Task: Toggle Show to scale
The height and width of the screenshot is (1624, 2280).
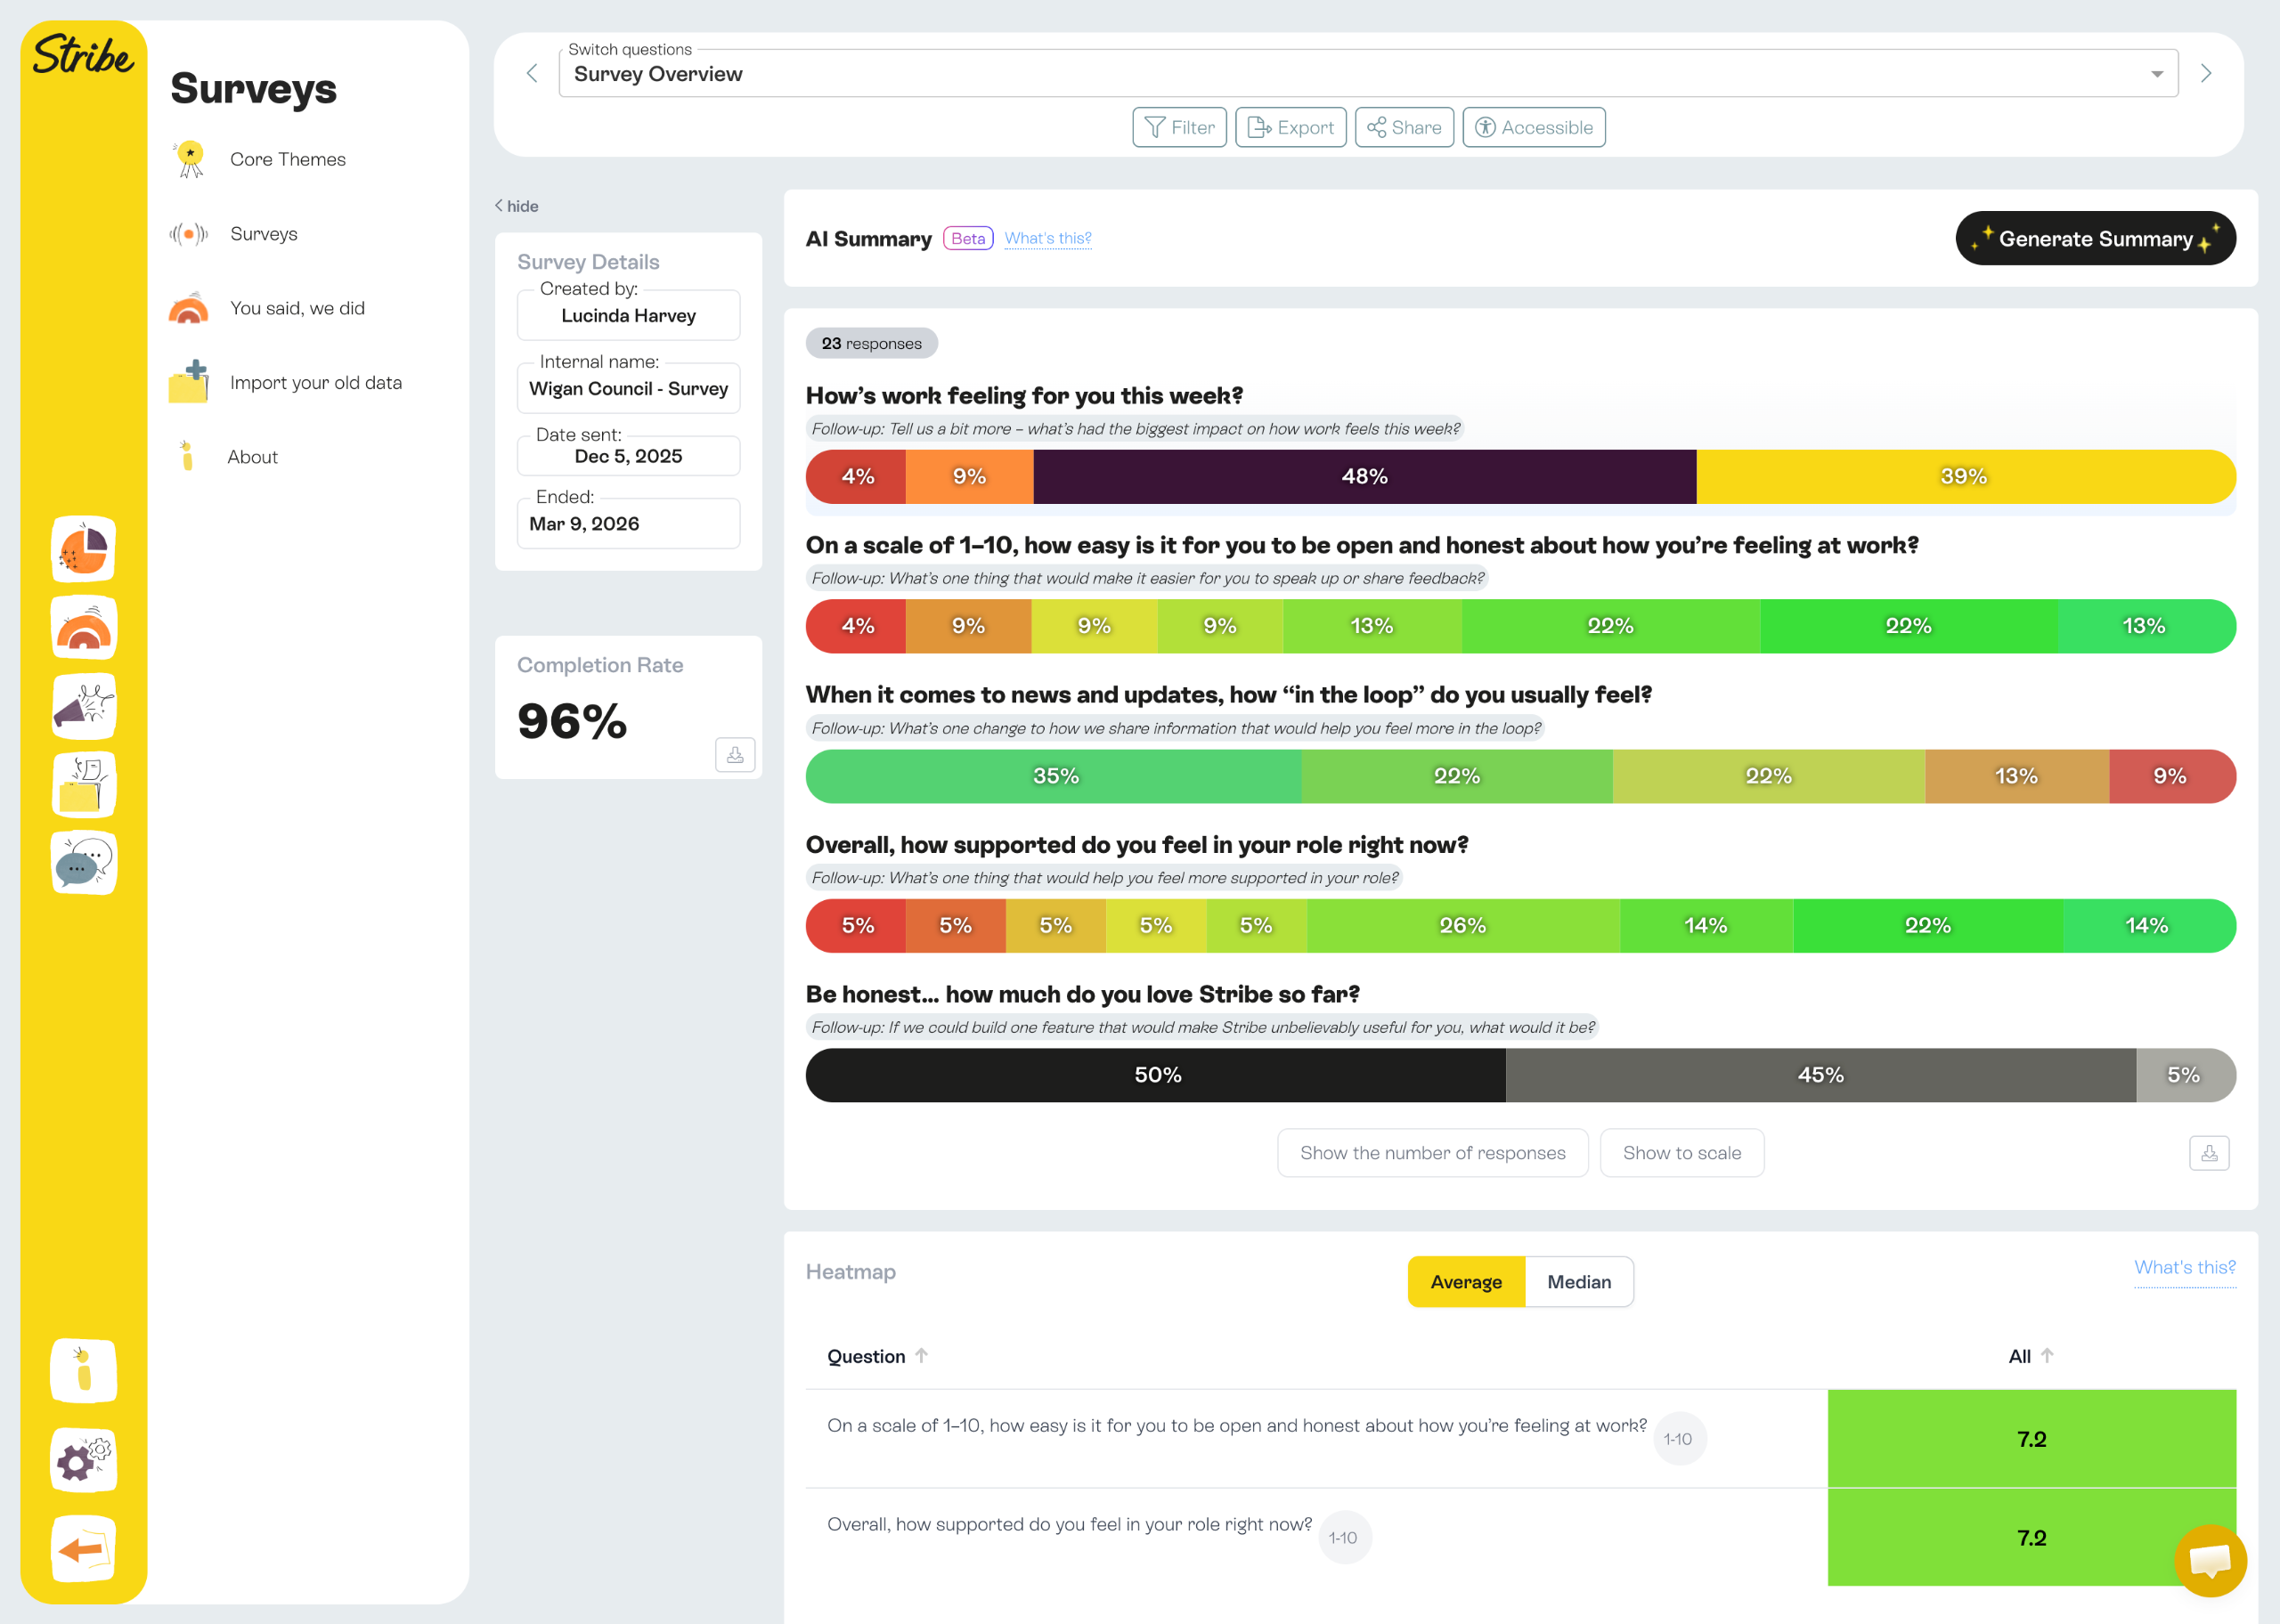Action: (1681, 1153)
